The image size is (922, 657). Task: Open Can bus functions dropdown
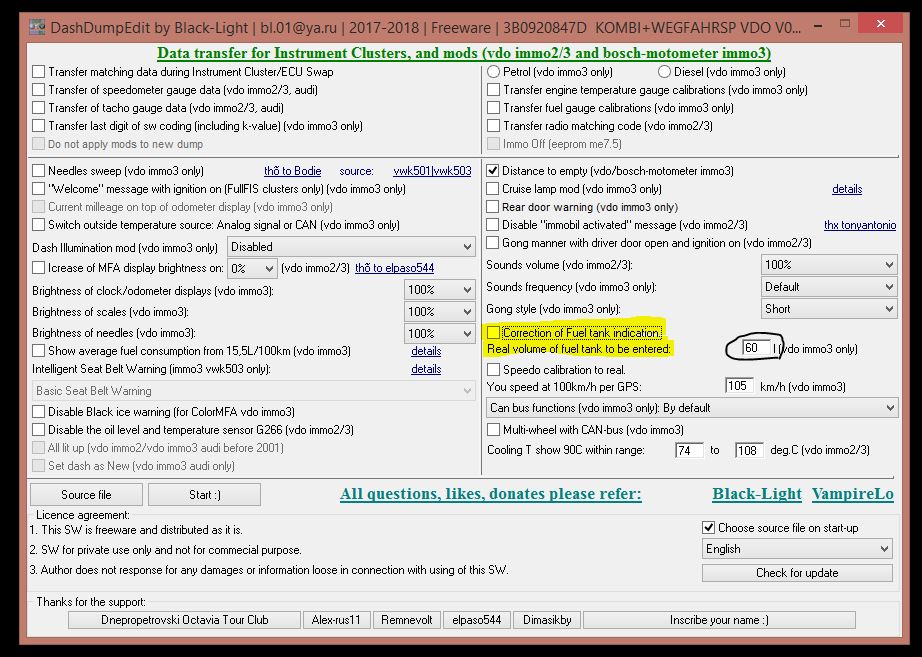(692, 408)
